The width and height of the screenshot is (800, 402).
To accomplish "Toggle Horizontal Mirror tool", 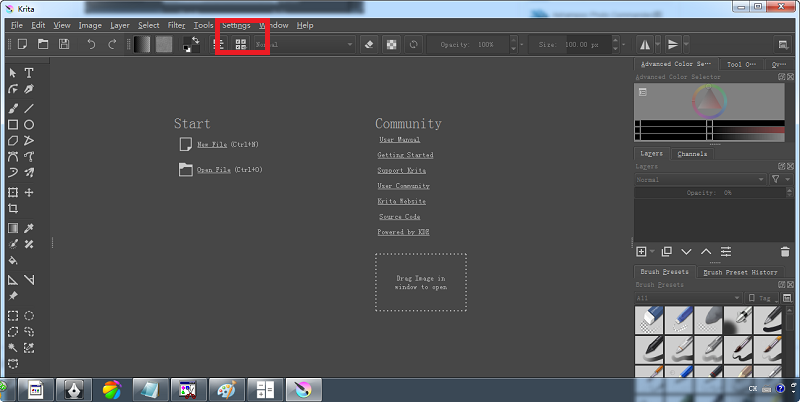I will click(x=645, y=44).
